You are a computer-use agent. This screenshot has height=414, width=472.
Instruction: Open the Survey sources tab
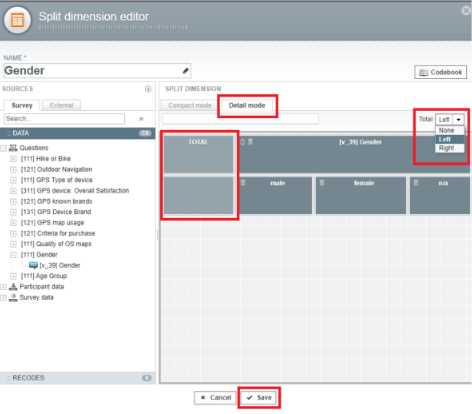[x=22, y=105]
